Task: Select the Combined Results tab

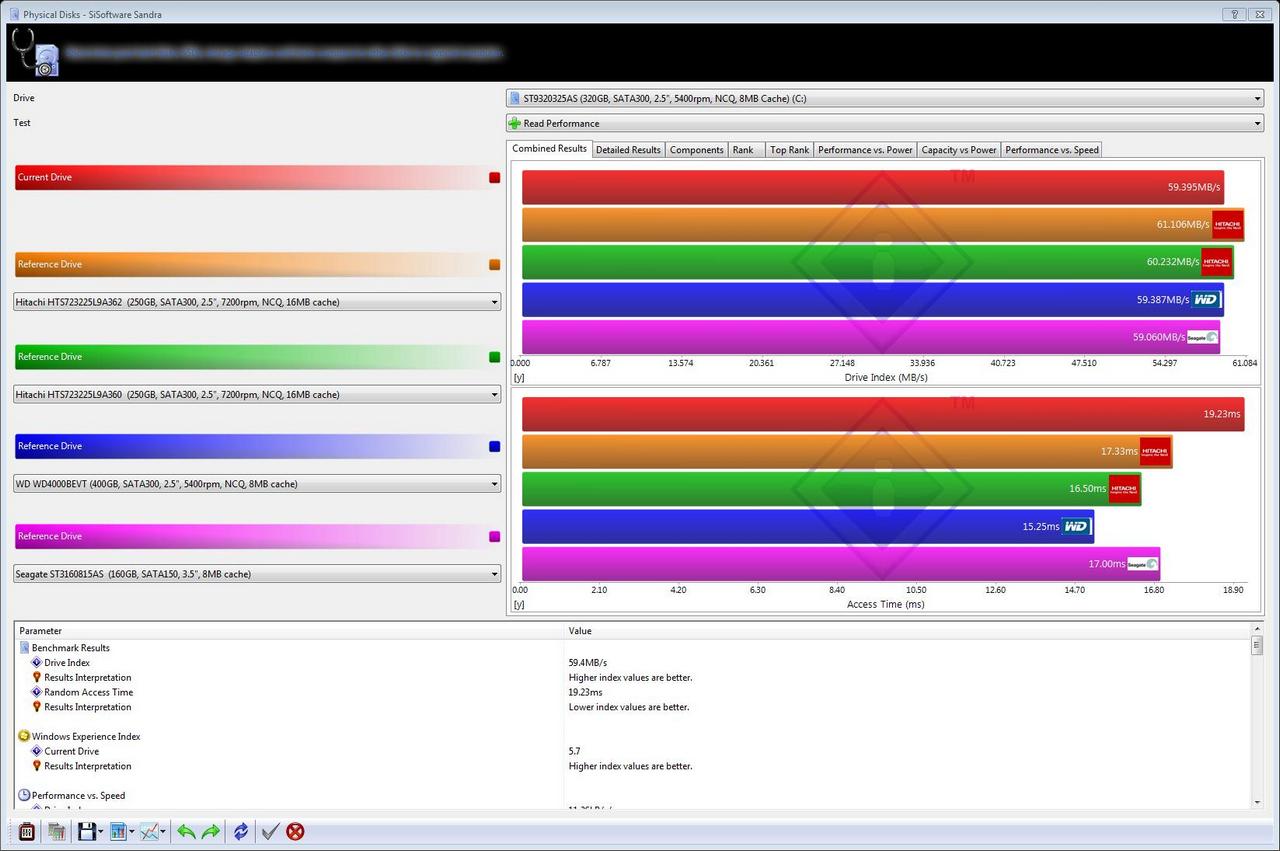Action: 549,148
